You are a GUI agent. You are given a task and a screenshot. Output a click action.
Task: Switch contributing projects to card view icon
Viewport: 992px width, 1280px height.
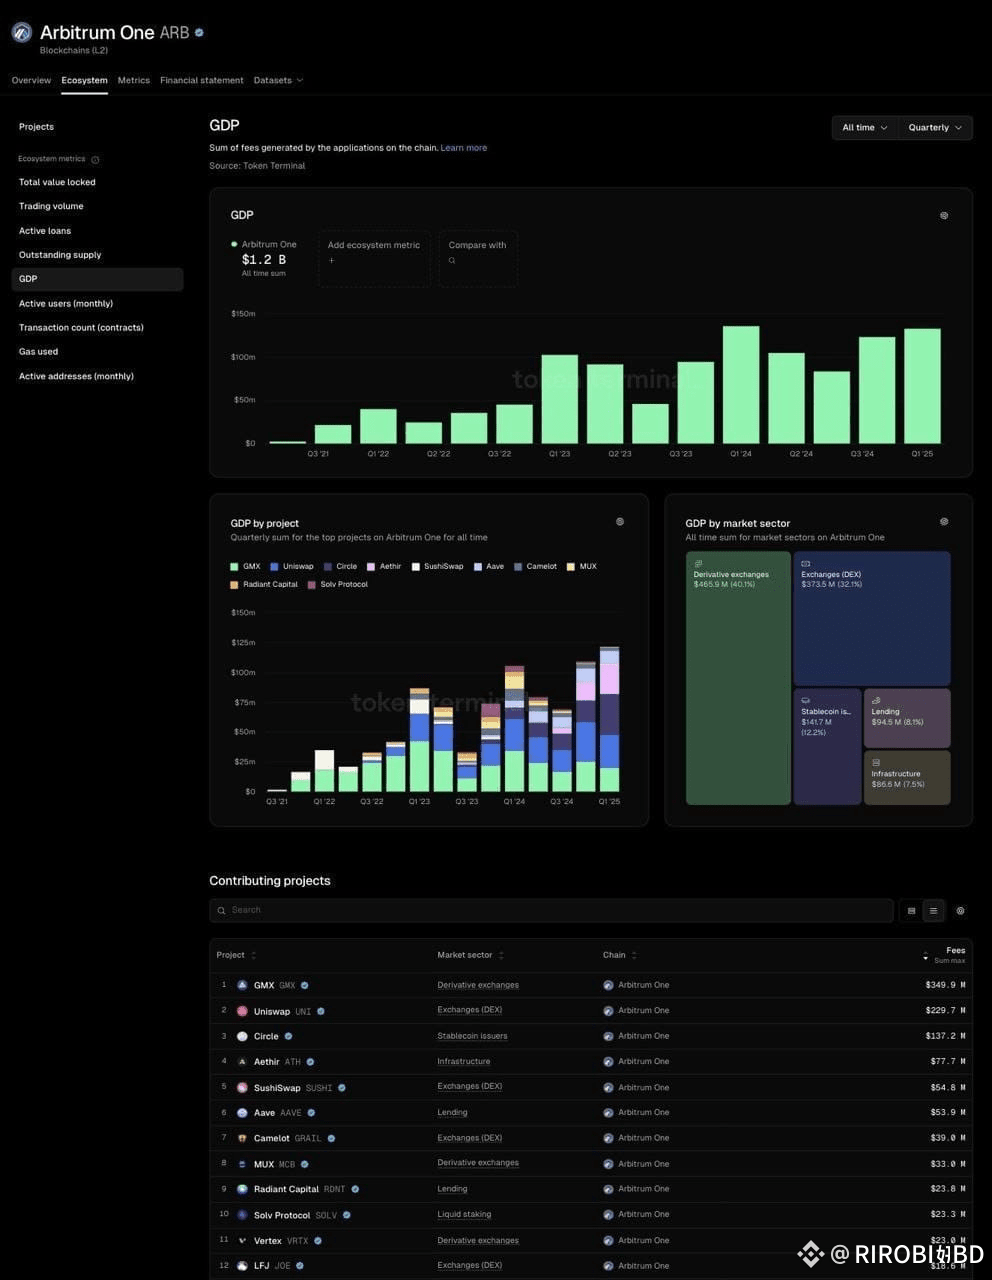click(911, 910)
